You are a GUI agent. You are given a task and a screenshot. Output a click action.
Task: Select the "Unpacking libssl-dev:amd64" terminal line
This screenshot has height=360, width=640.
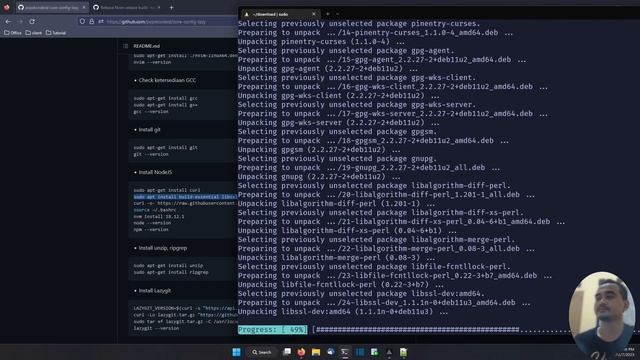point(343,311)
